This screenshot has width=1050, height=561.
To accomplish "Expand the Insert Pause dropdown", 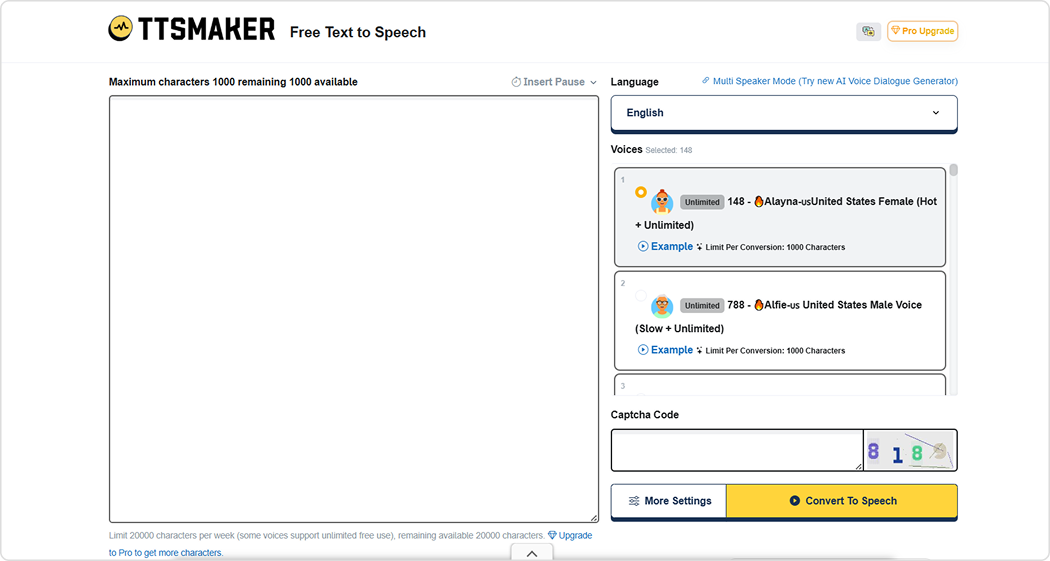I will click(554, 82).
